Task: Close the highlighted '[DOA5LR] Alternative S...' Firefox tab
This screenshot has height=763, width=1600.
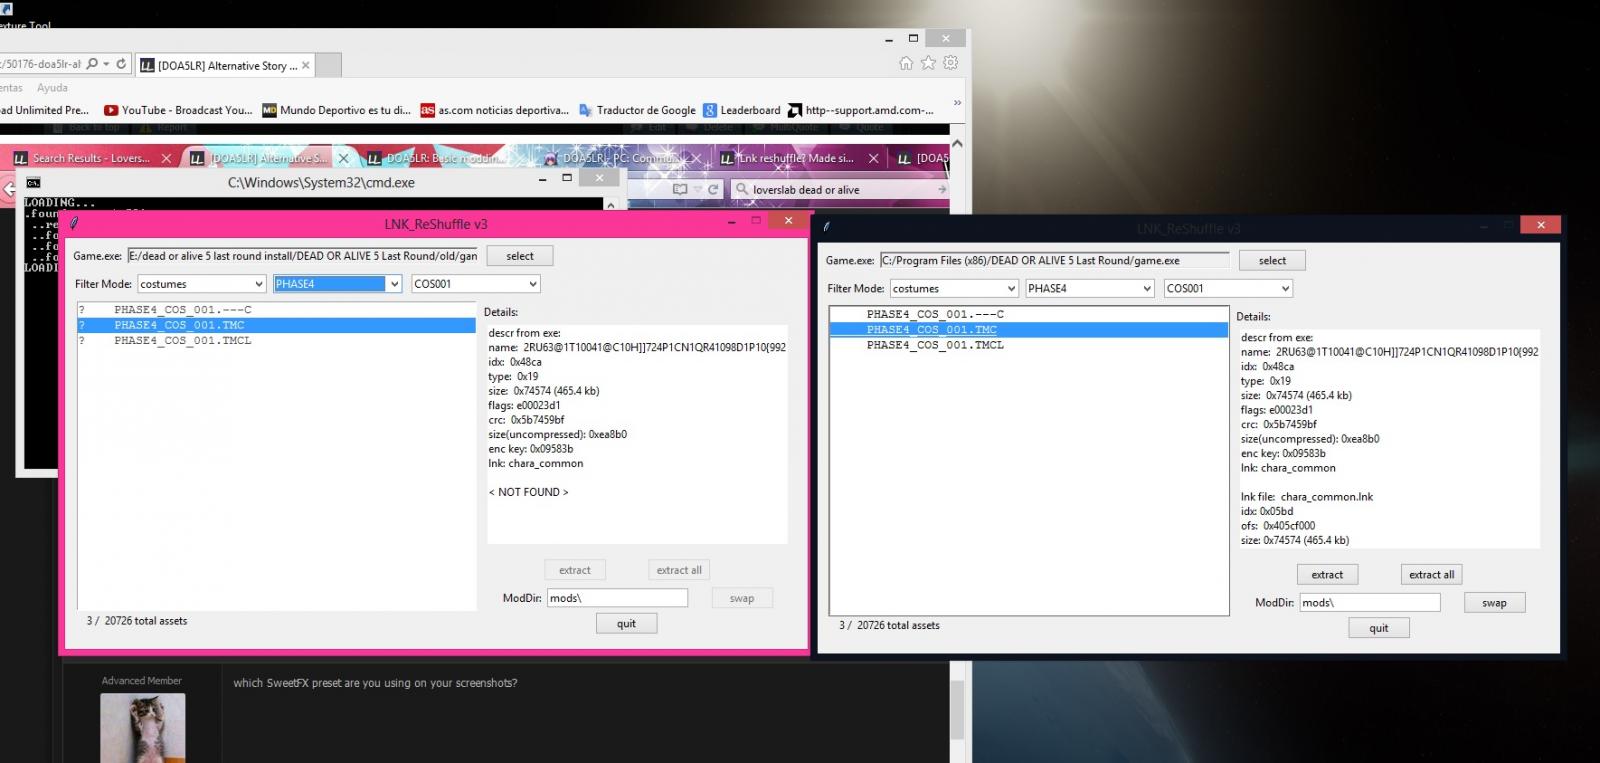Action: tap(344, 158)
